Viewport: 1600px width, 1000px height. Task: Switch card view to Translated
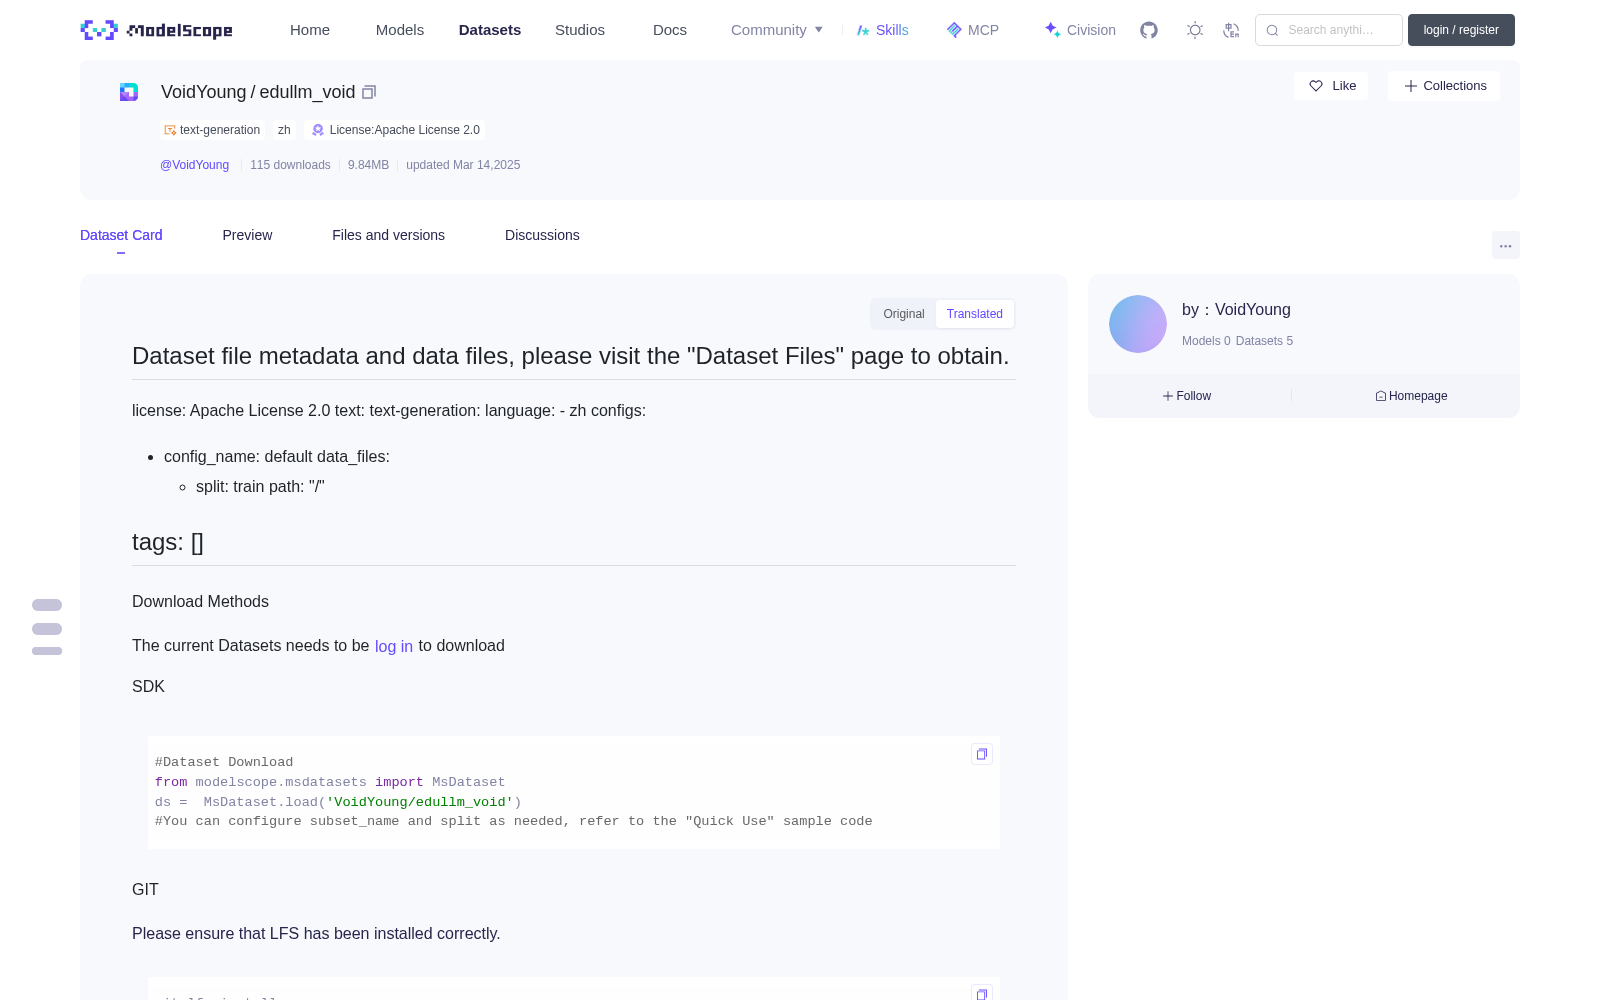(x=975, y=314)
